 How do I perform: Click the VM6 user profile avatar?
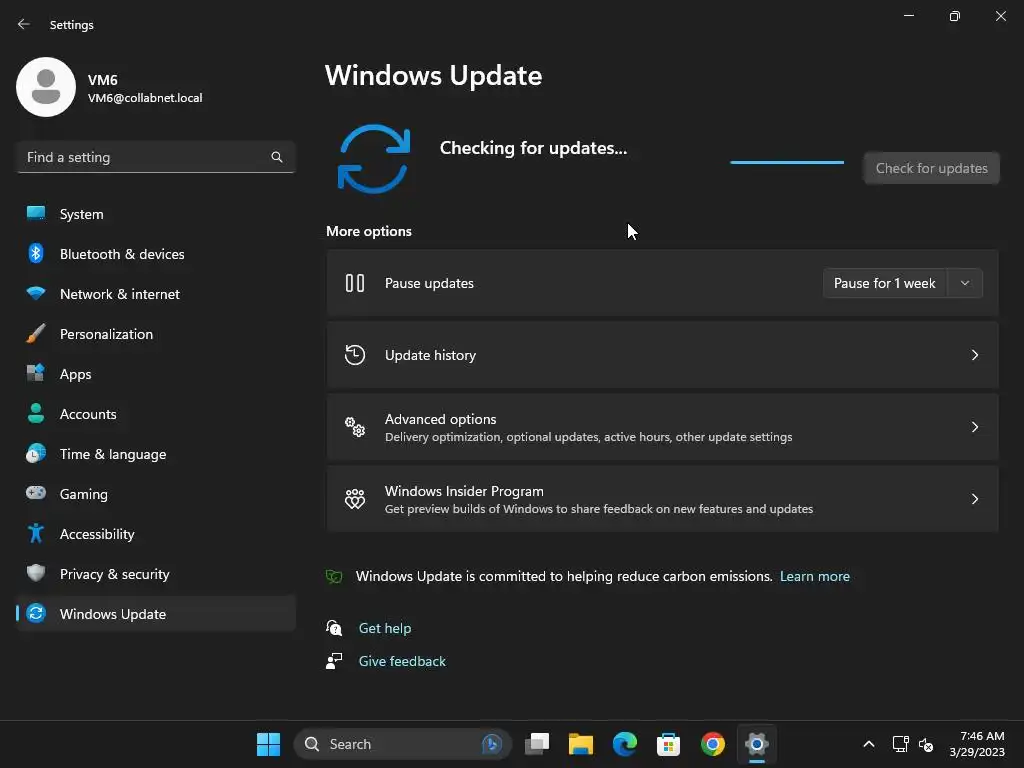point(46,87)
